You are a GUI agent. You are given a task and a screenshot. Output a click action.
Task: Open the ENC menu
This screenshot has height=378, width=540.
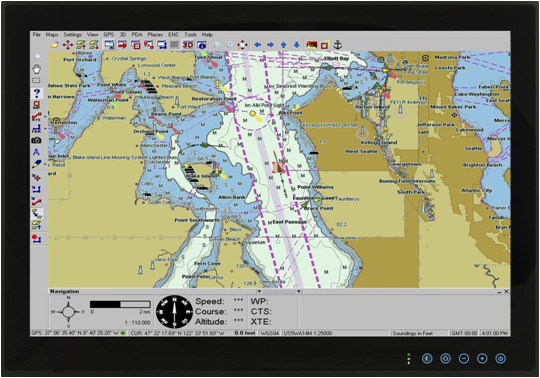point(174,34)
